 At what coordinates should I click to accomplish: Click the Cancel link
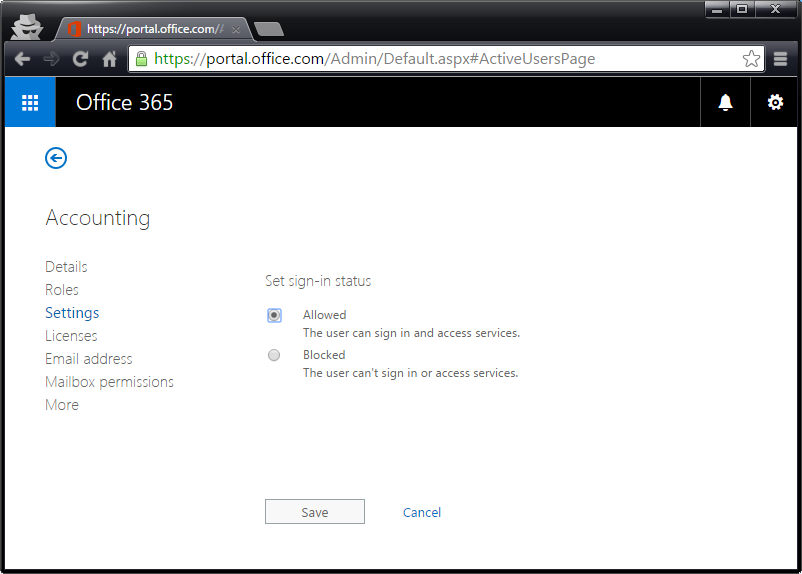pyautogui.click(x=421, y=512)
